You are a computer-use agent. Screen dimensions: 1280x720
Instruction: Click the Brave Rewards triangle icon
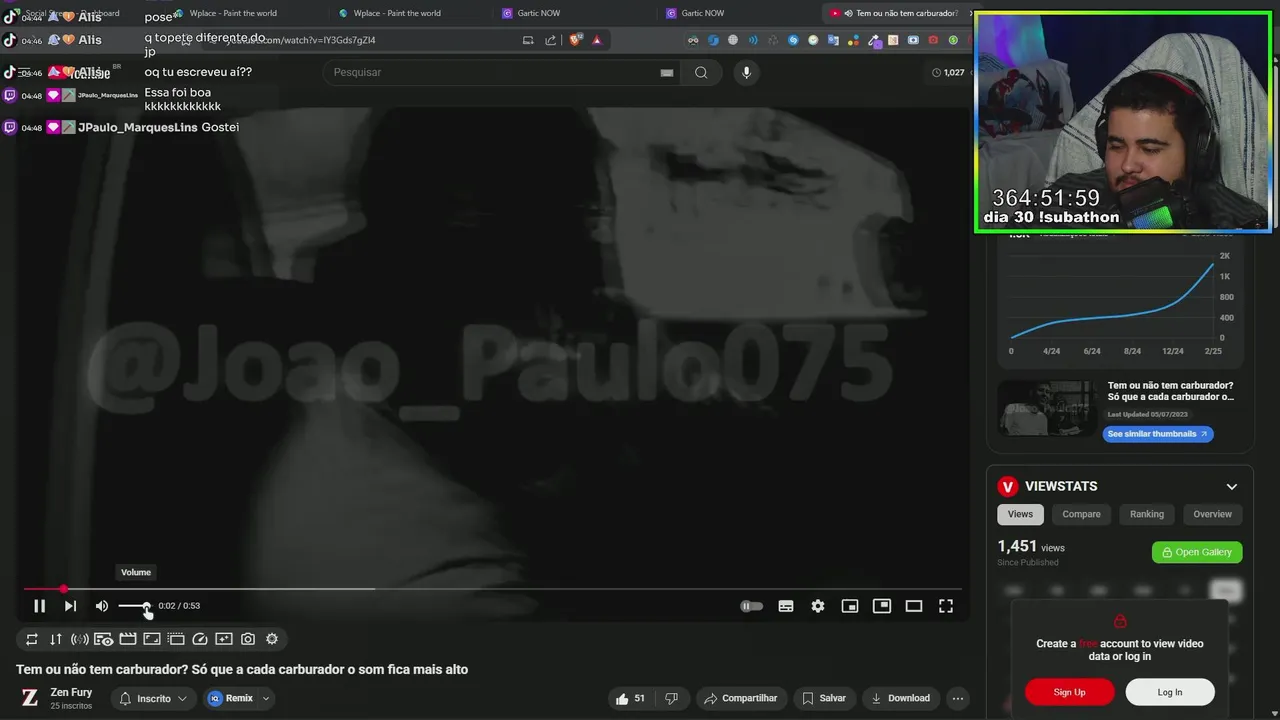597,40
